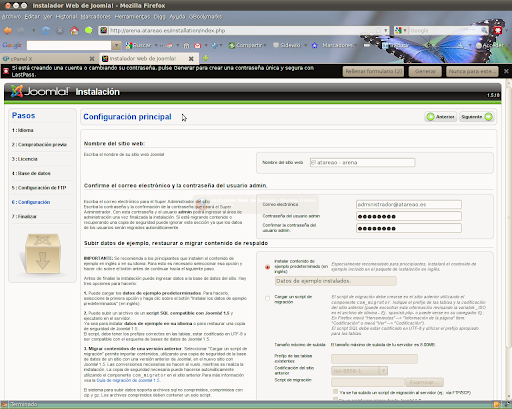Open the Guía de migración de Joomla 1.5 link

129,380
